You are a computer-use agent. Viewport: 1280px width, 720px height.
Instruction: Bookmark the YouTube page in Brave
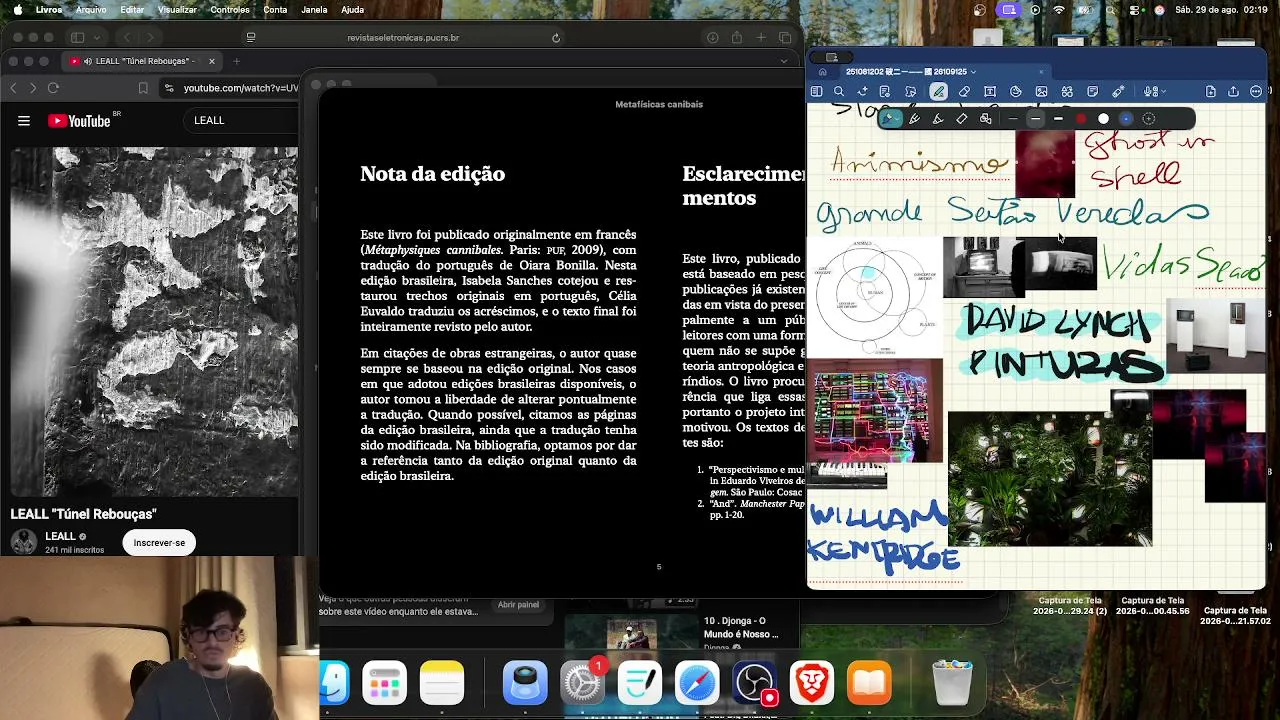[143, 88]
